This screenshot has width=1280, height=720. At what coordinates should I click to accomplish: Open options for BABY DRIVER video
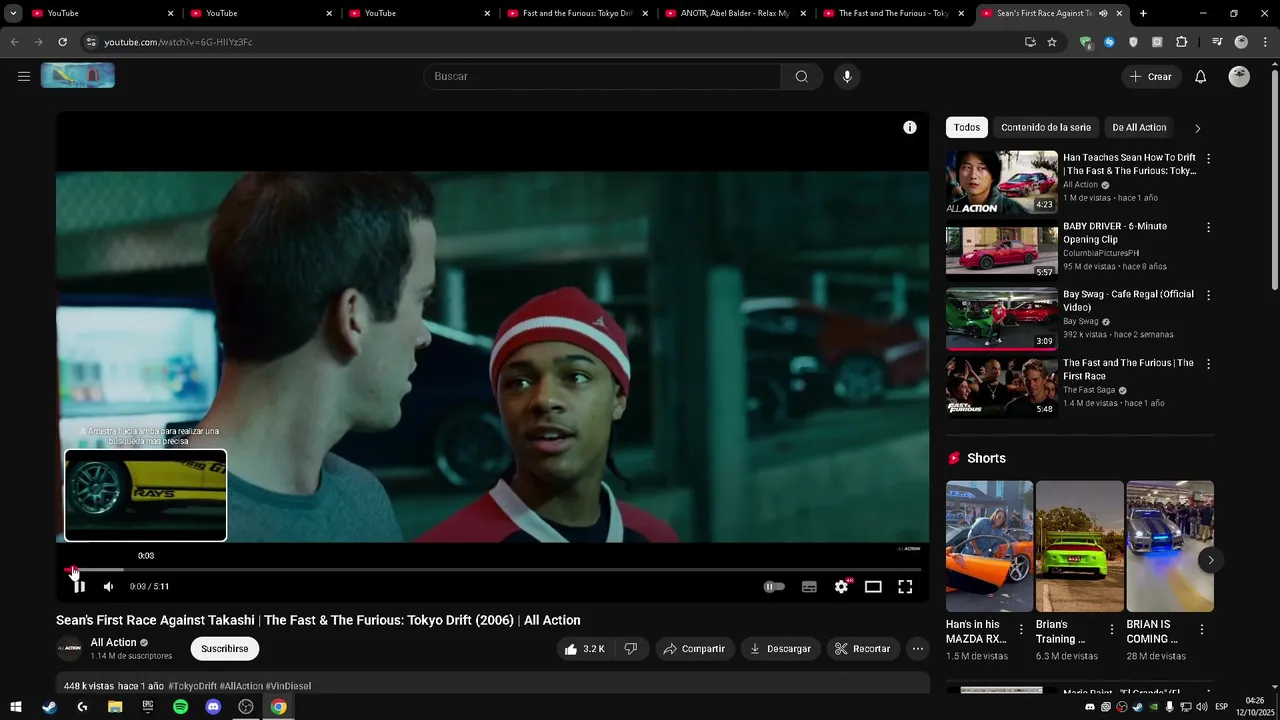tap(1208, 228)
